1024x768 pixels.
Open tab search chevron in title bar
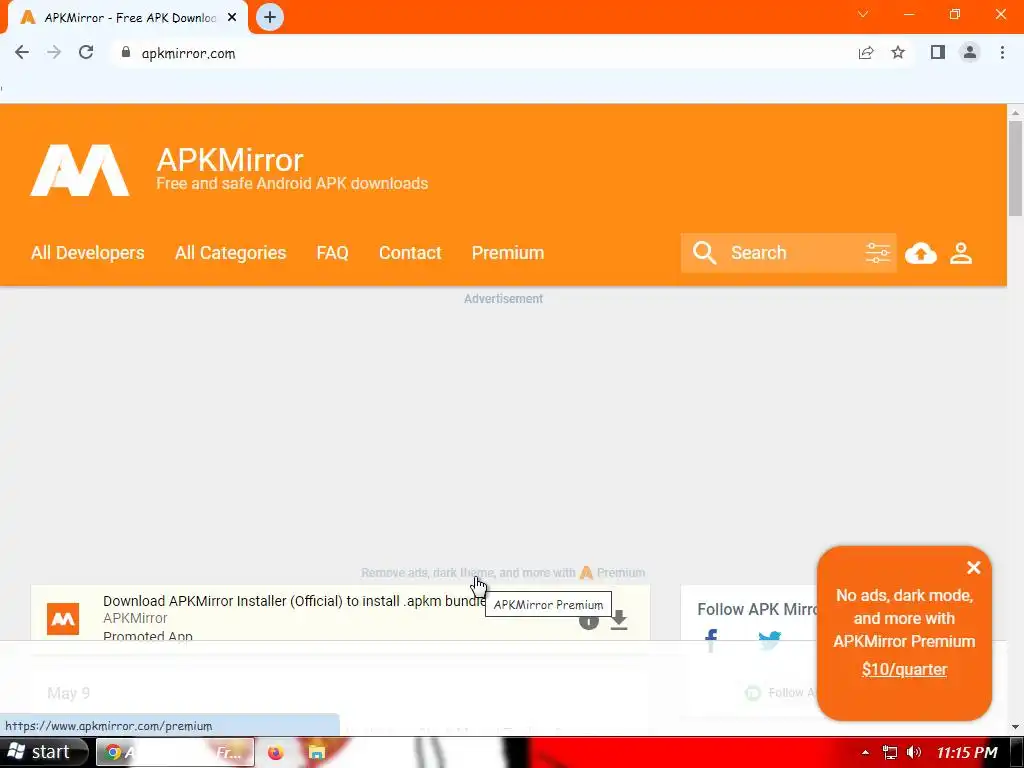(x=863, y=14)
